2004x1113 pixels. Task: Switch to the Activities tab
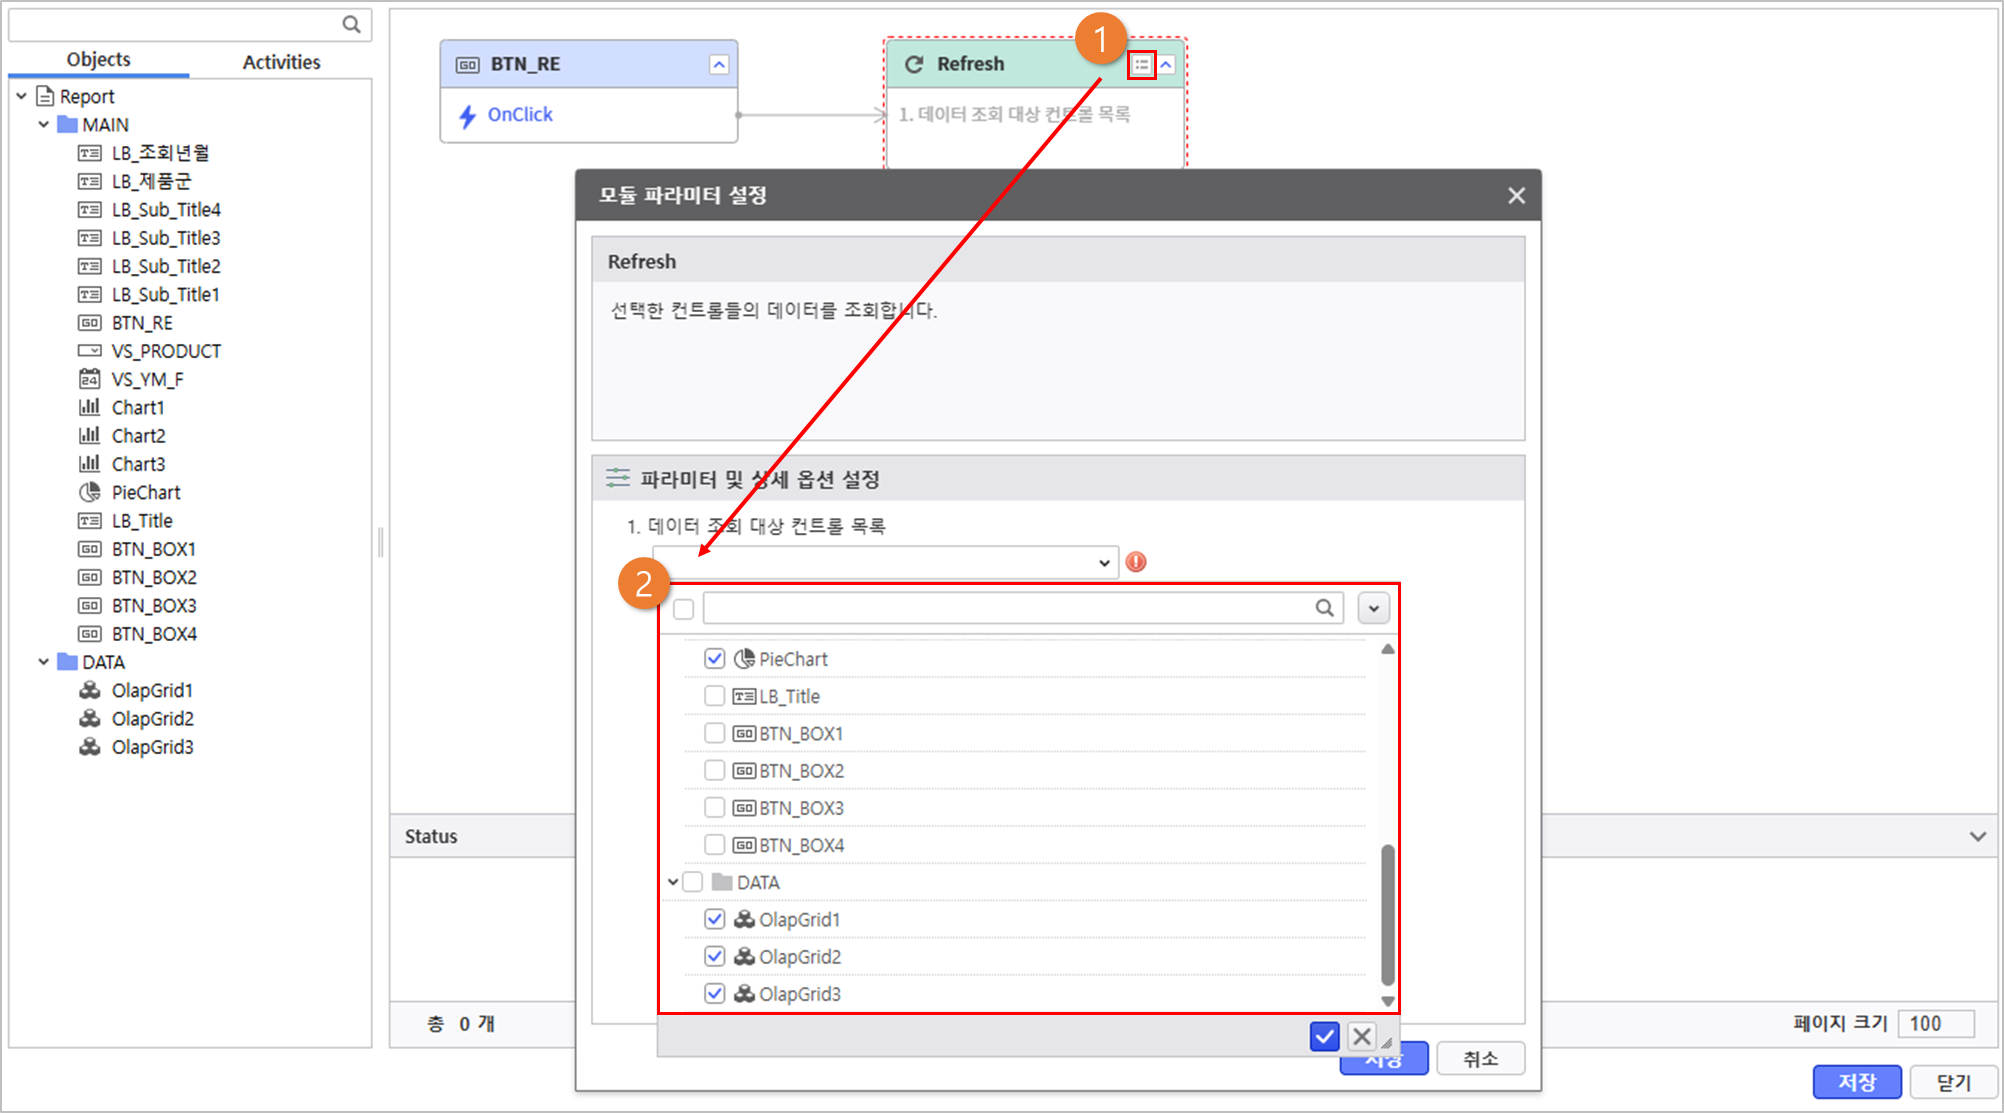point(281,62)
